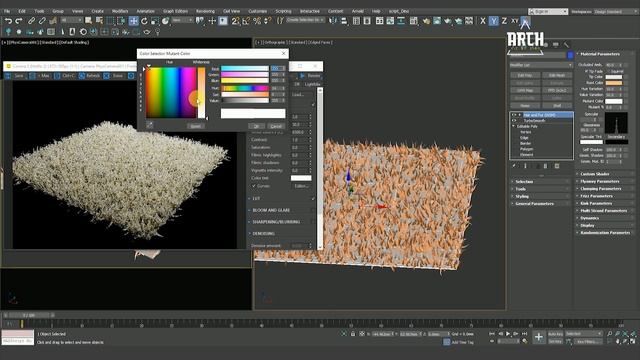Viewport: 640px width, 360px height.
Task: Click the Tip Color swatch
Action: click(614, 77)
